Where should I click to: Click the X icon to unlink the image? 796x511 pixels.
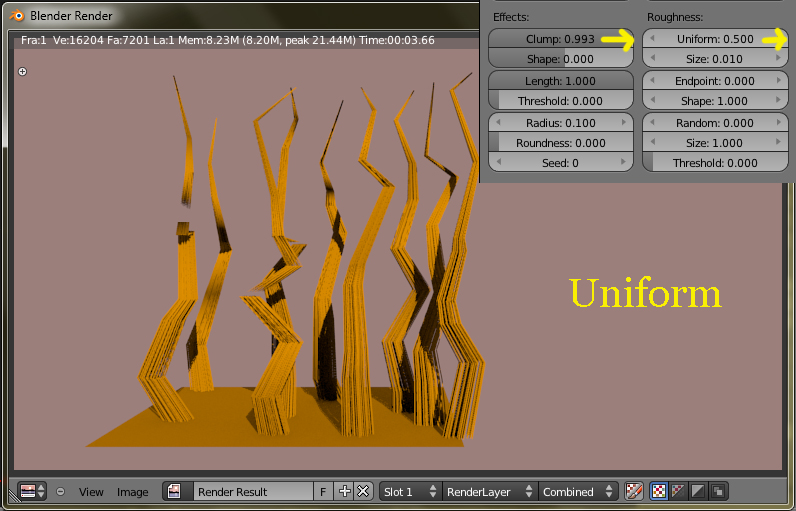tap(363, 491)
